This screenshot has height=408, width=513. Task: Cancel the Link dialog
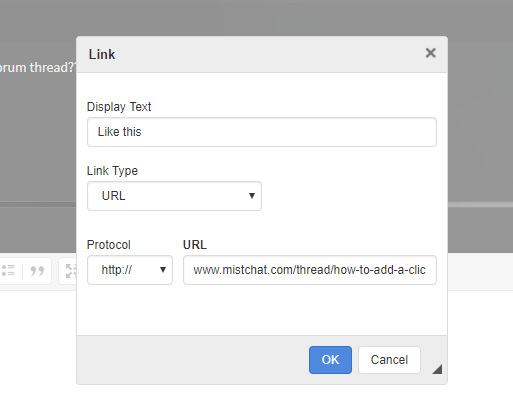[389, 360]
